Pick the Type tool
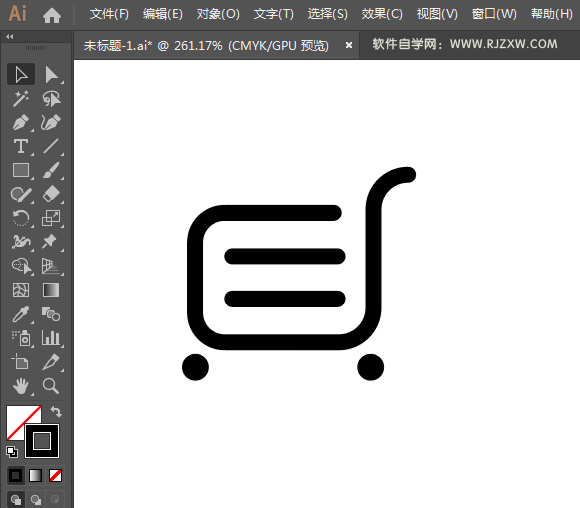580x508 pixels. tap(21, 147)
